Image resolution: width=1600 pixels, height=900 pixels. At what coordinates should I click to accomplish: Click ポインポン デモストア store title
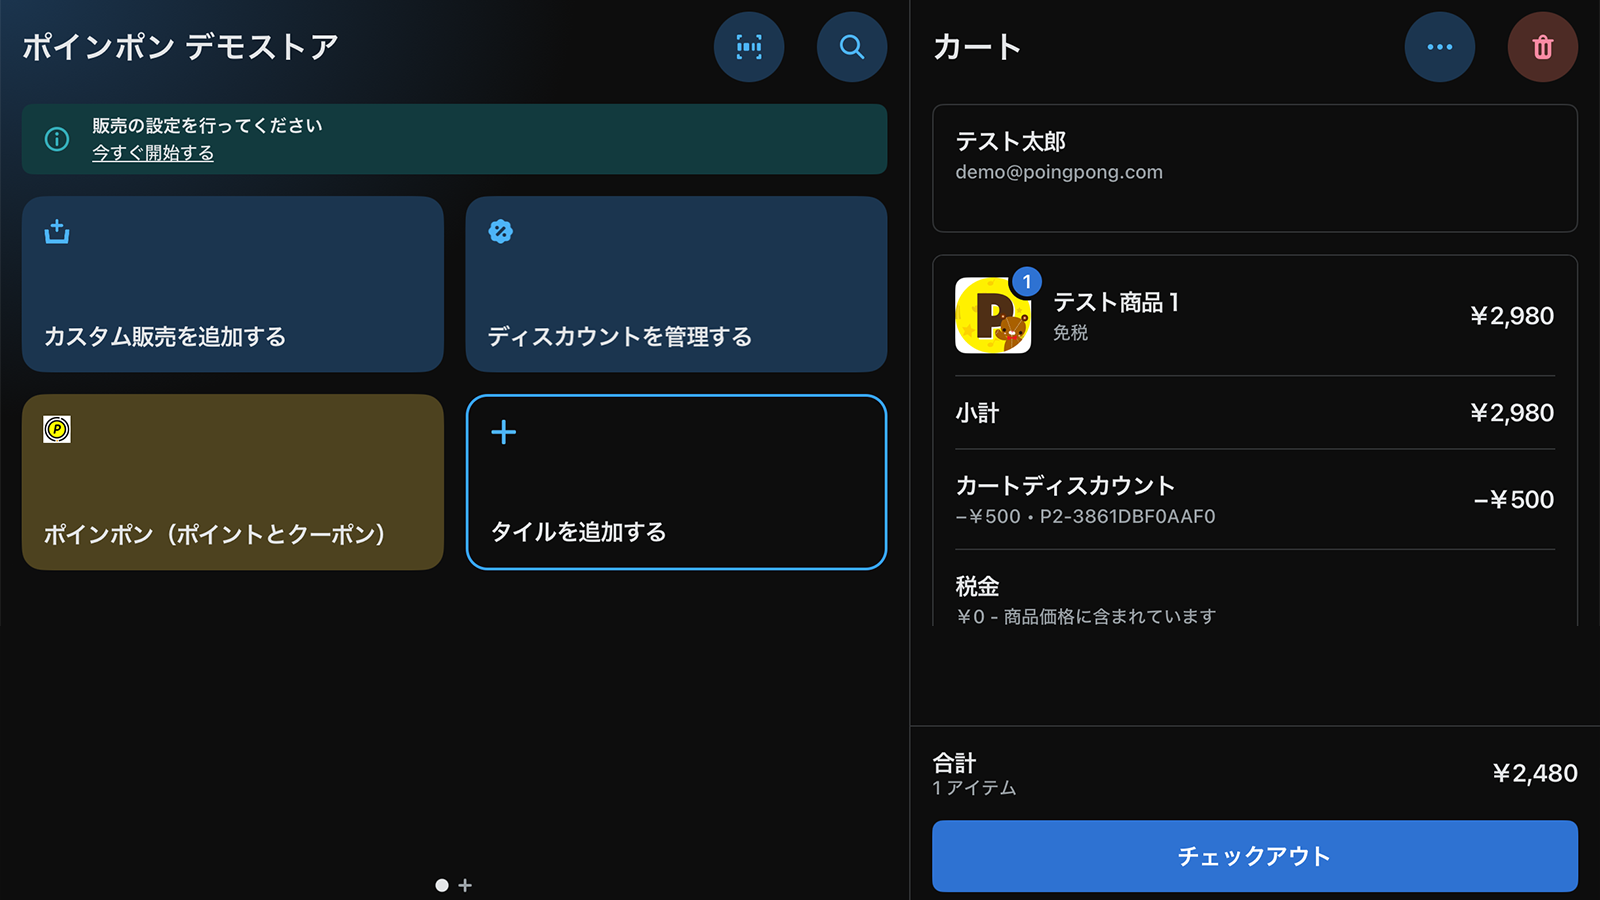pyautogui.click(x=180, y=47)
